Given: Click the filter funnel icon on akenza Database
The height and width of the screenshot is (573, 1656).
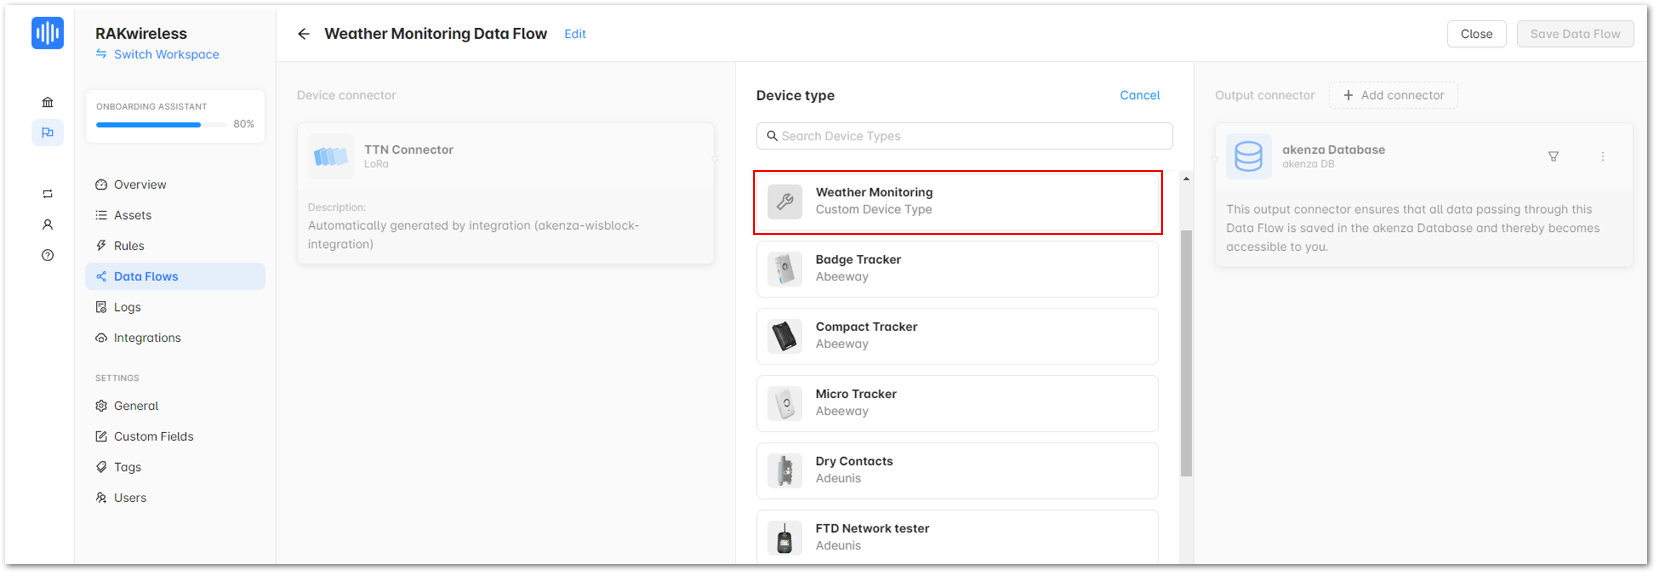Looking at the screenshot, I should 1553,156.
